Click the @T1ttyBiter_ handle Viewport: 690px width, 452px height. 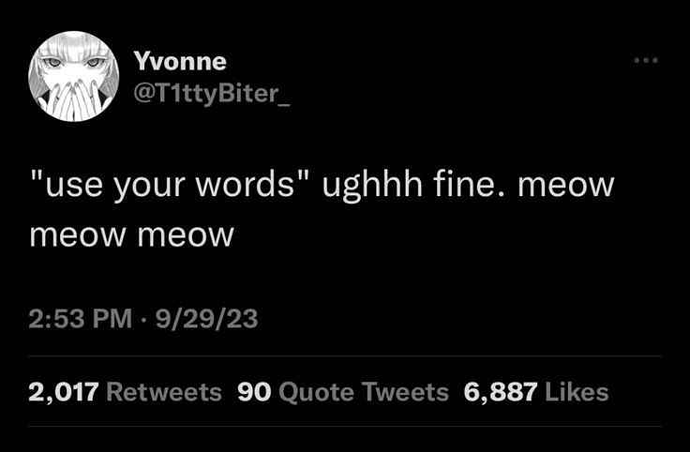click(x=212, y=94)
